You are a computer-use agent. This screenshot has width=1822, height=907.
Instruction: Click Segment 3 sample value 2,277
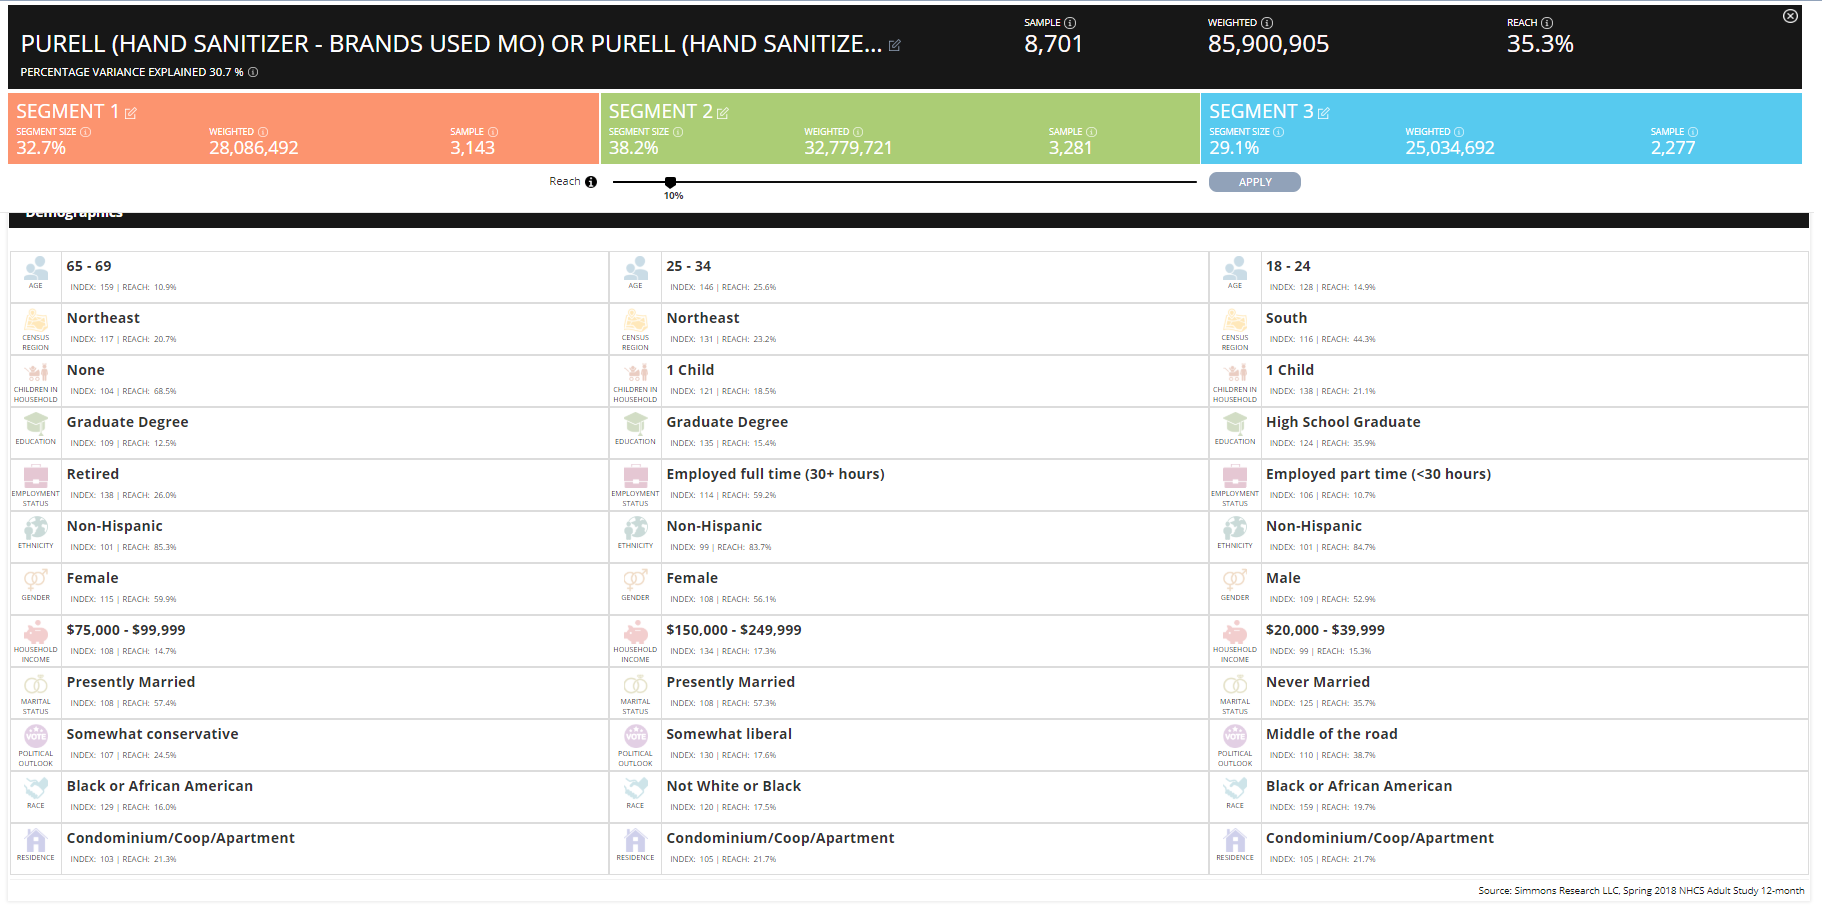(1672, 148)
